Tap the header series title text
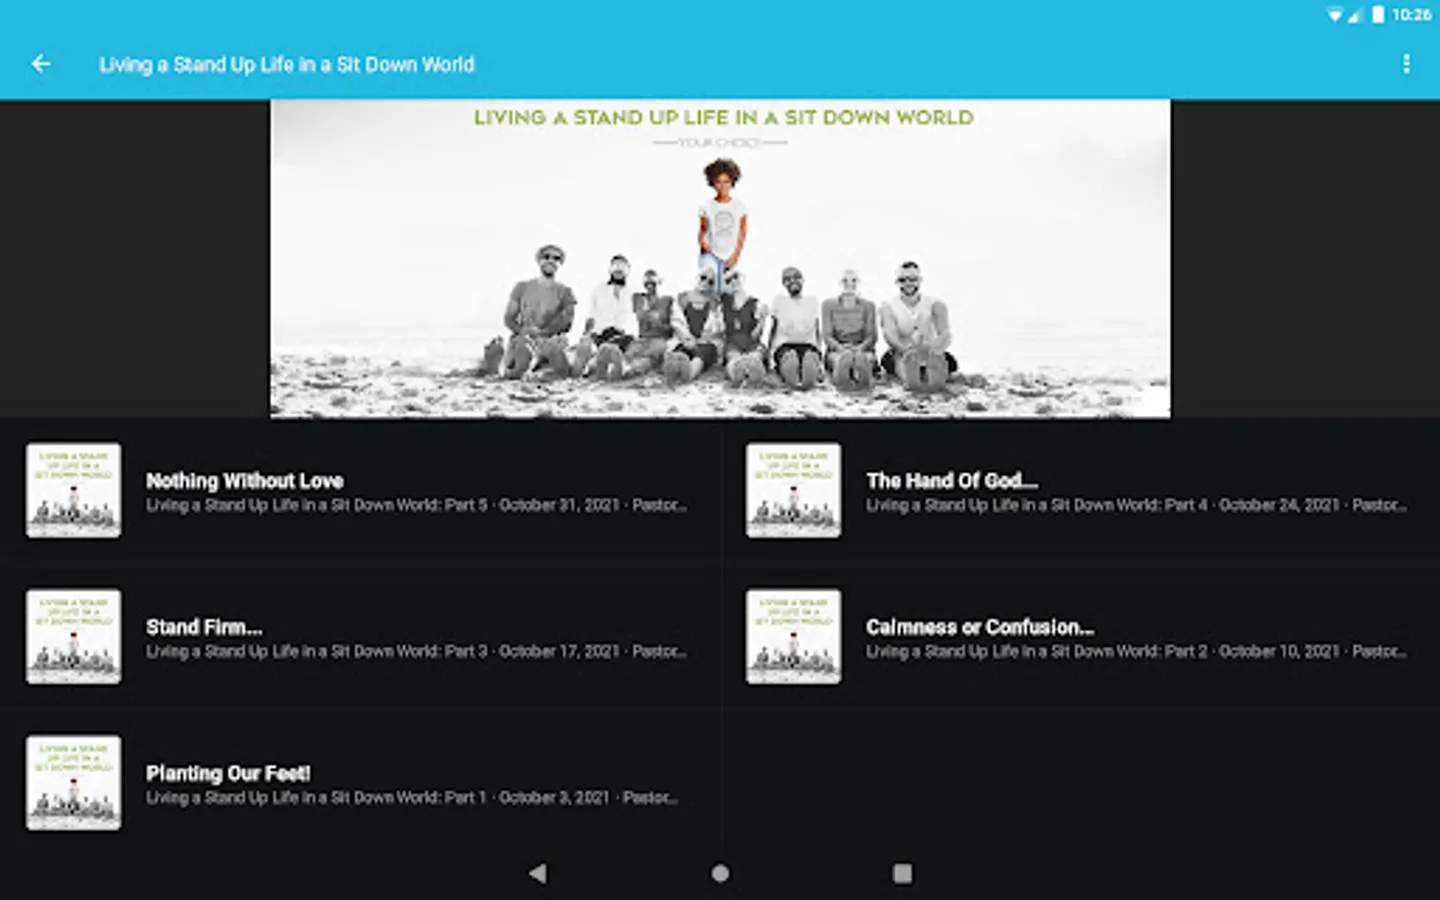The image size is (1440, 900). [x=287, y=64]
